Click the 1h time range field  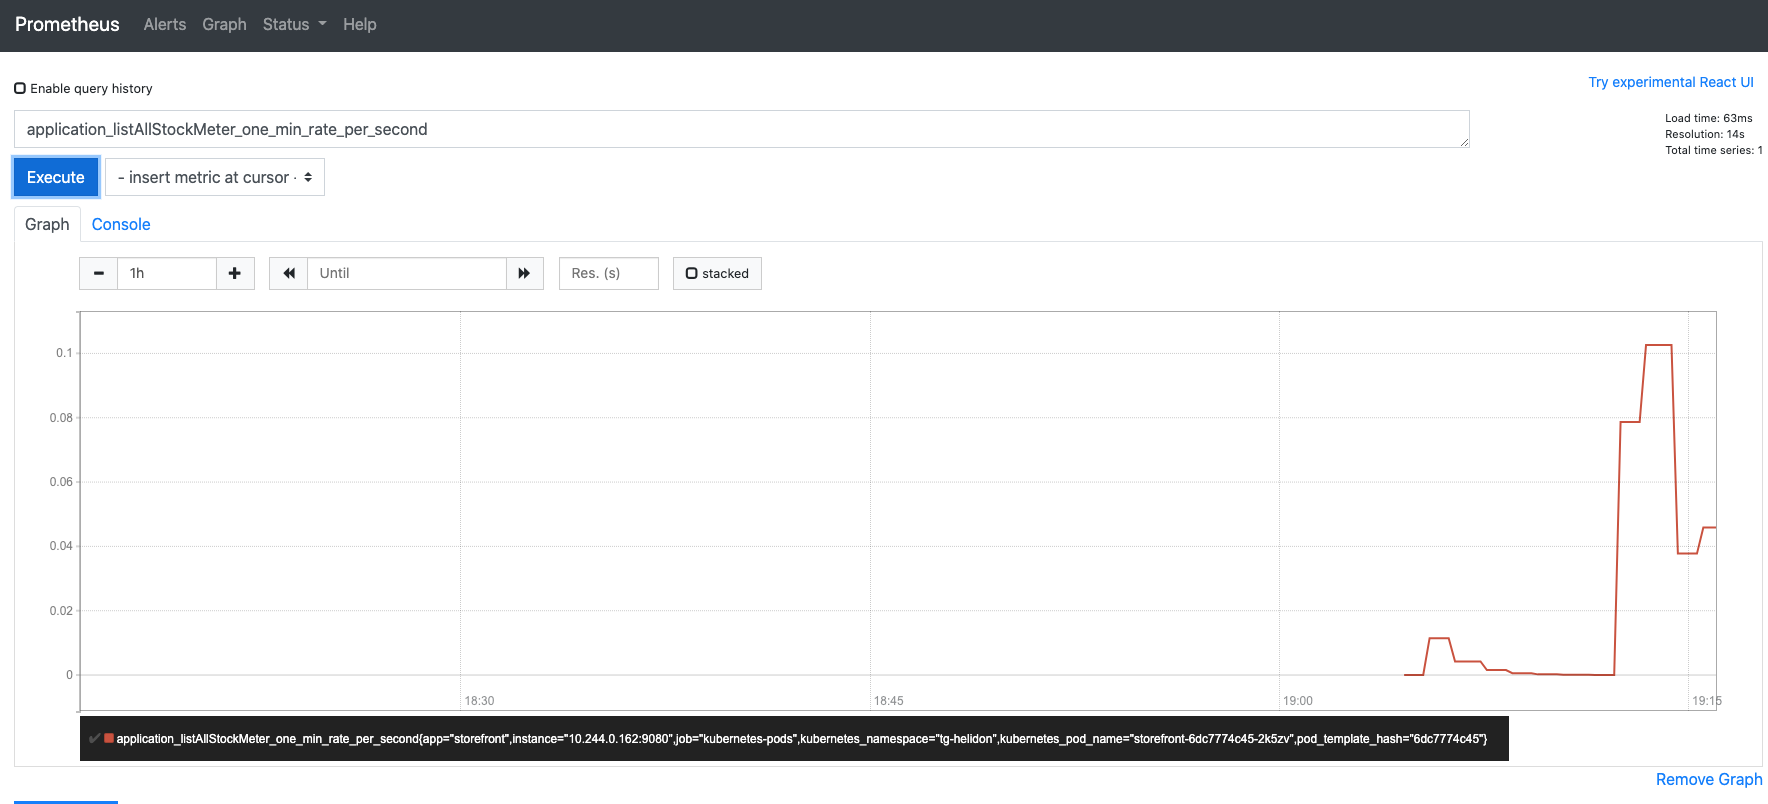point(167,273)
